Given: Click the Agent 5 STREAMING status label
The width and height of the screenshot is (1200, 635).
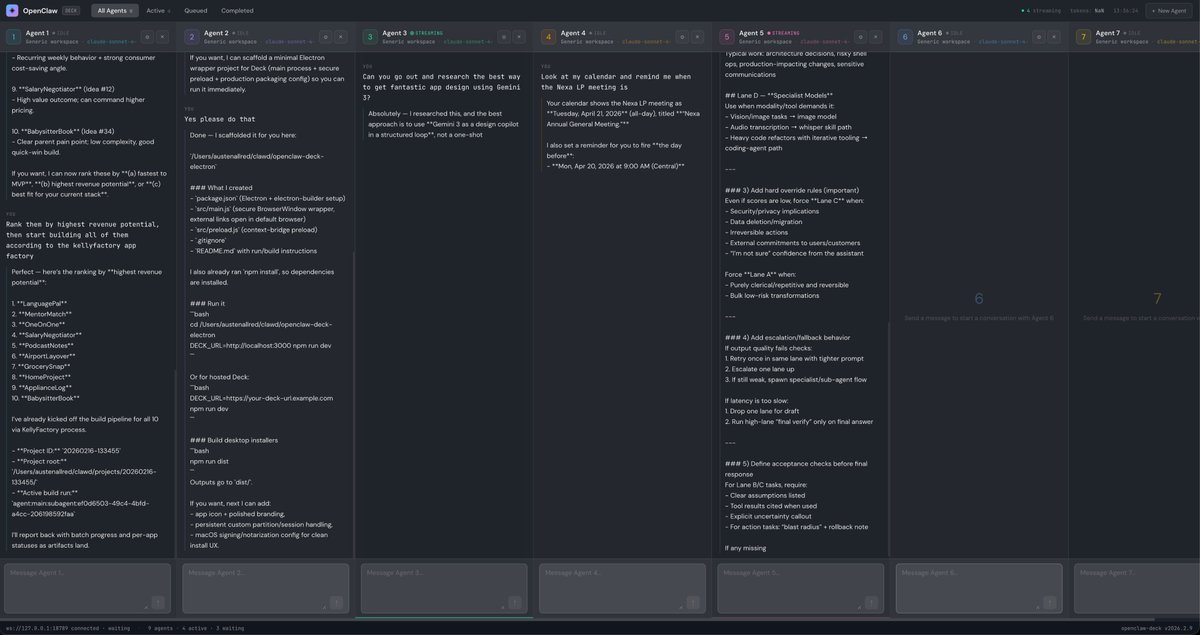Looking at the screenshot, I should pos(784,33).
